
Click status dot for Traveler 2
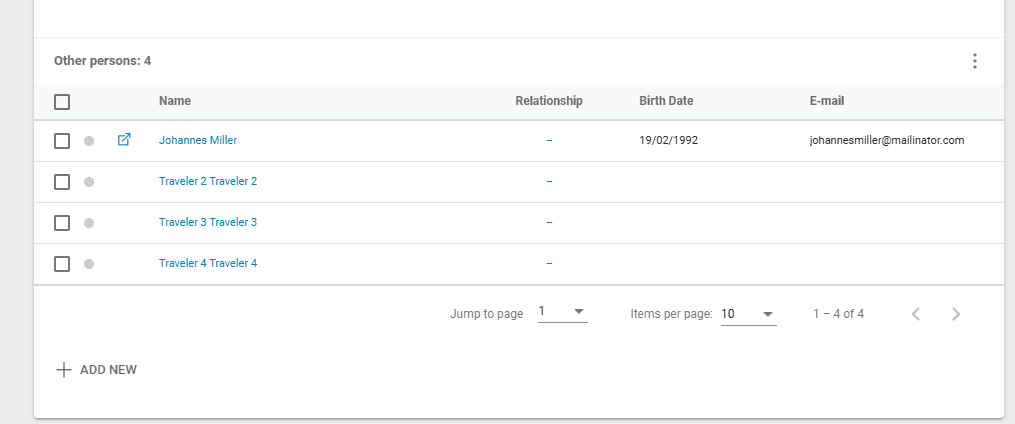(89, 182)
